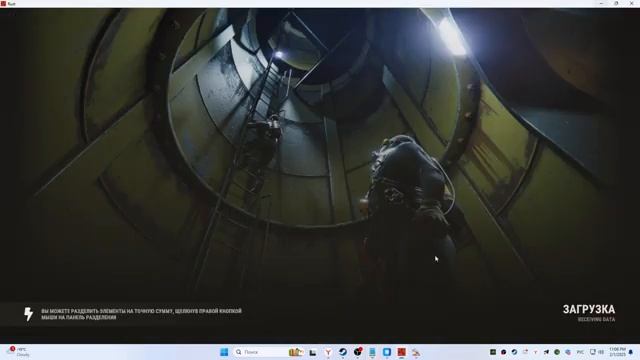Image resolution: width=640 pixels, height=360 pixels.
Task: Restore down the Rust game window
Action: pyautogui.click(x=616, y=3)
